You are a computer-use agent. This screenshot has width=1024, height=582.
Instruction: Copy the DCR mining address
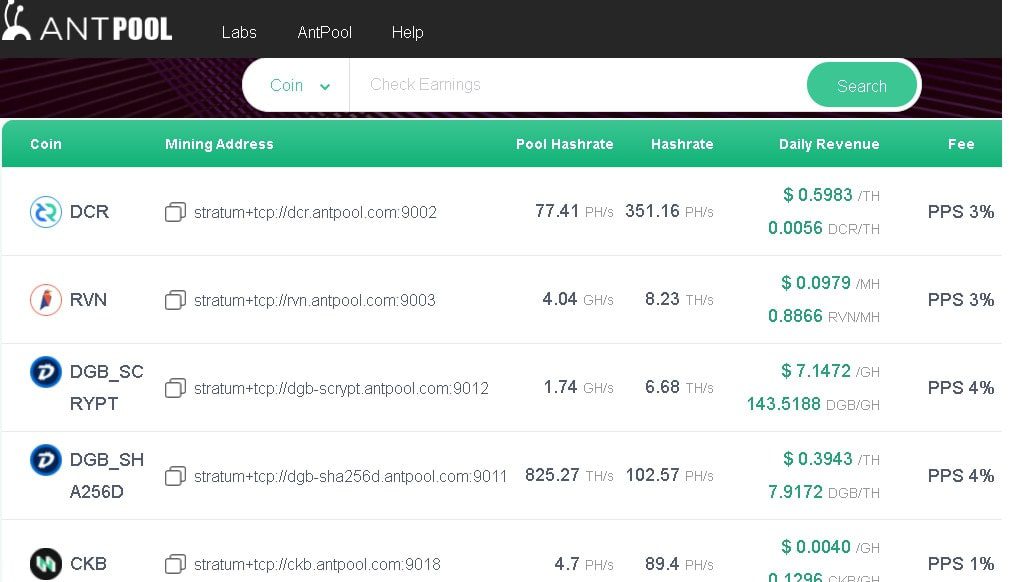[x=175, y=212]
